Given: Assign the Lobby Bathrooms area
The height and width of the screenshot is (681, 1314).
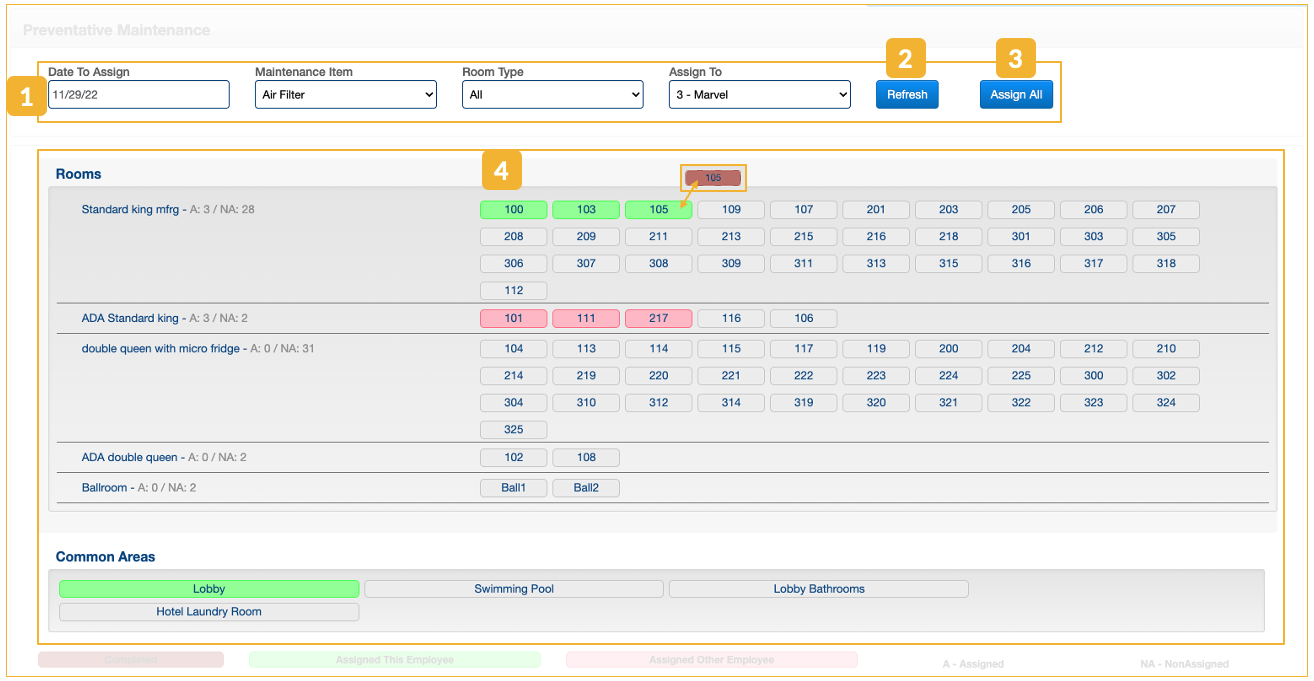Looking at the screenshot, I should (818, 589).
